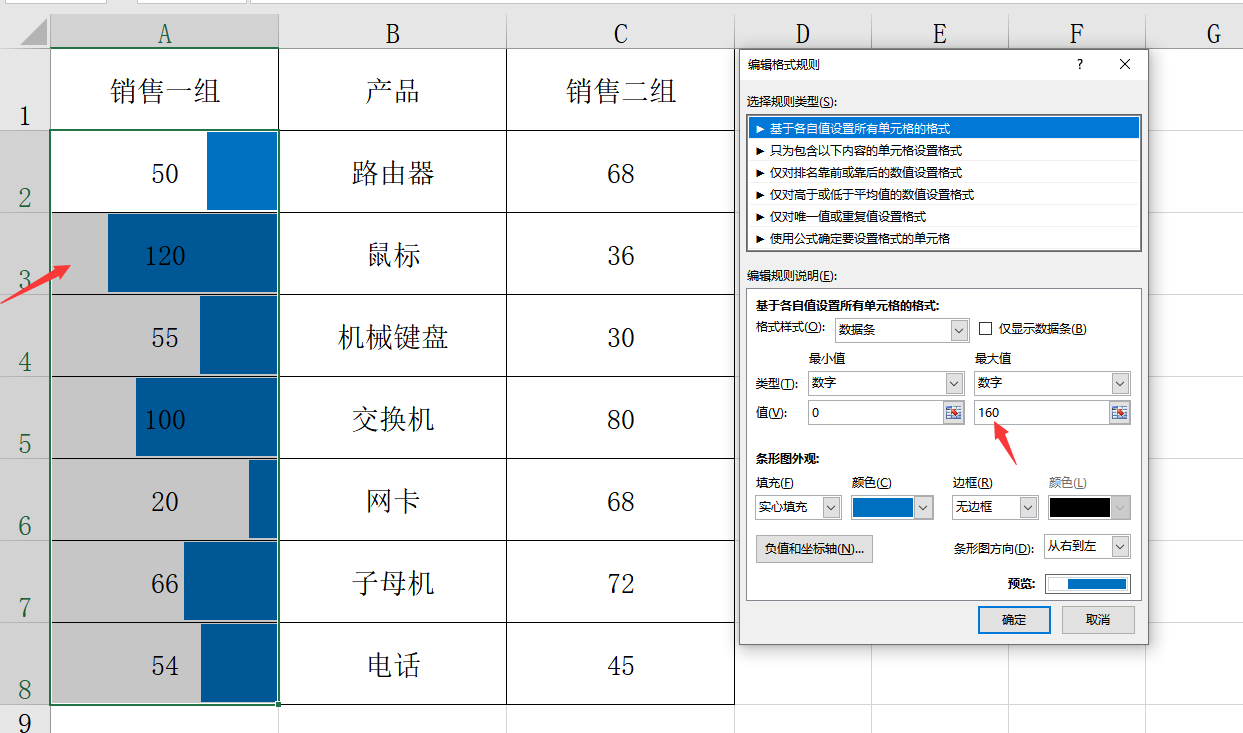
Task: Click the range picker icon beside maximum value 160
Action: (x=1120, y=412)
